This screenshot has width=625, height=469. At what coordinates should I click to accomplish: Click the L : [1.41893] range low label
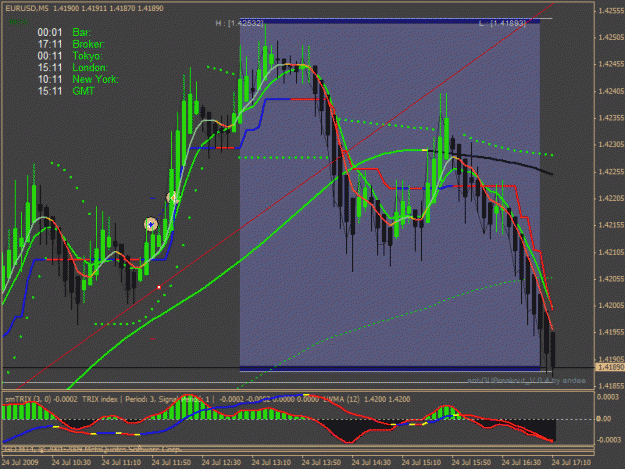tap(502, 24)
